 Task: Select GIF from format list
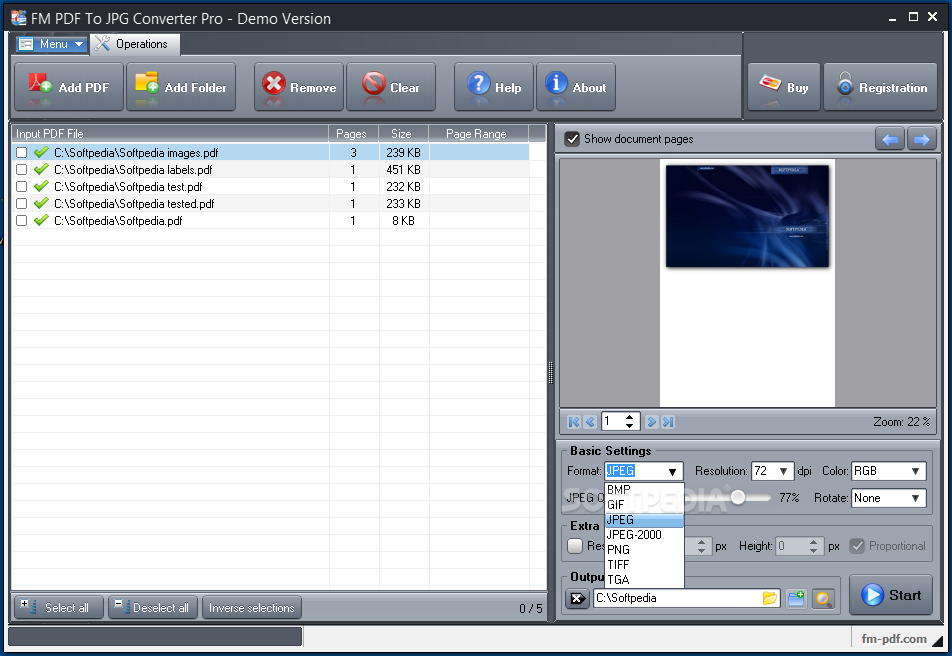click(x=644, y=505)
